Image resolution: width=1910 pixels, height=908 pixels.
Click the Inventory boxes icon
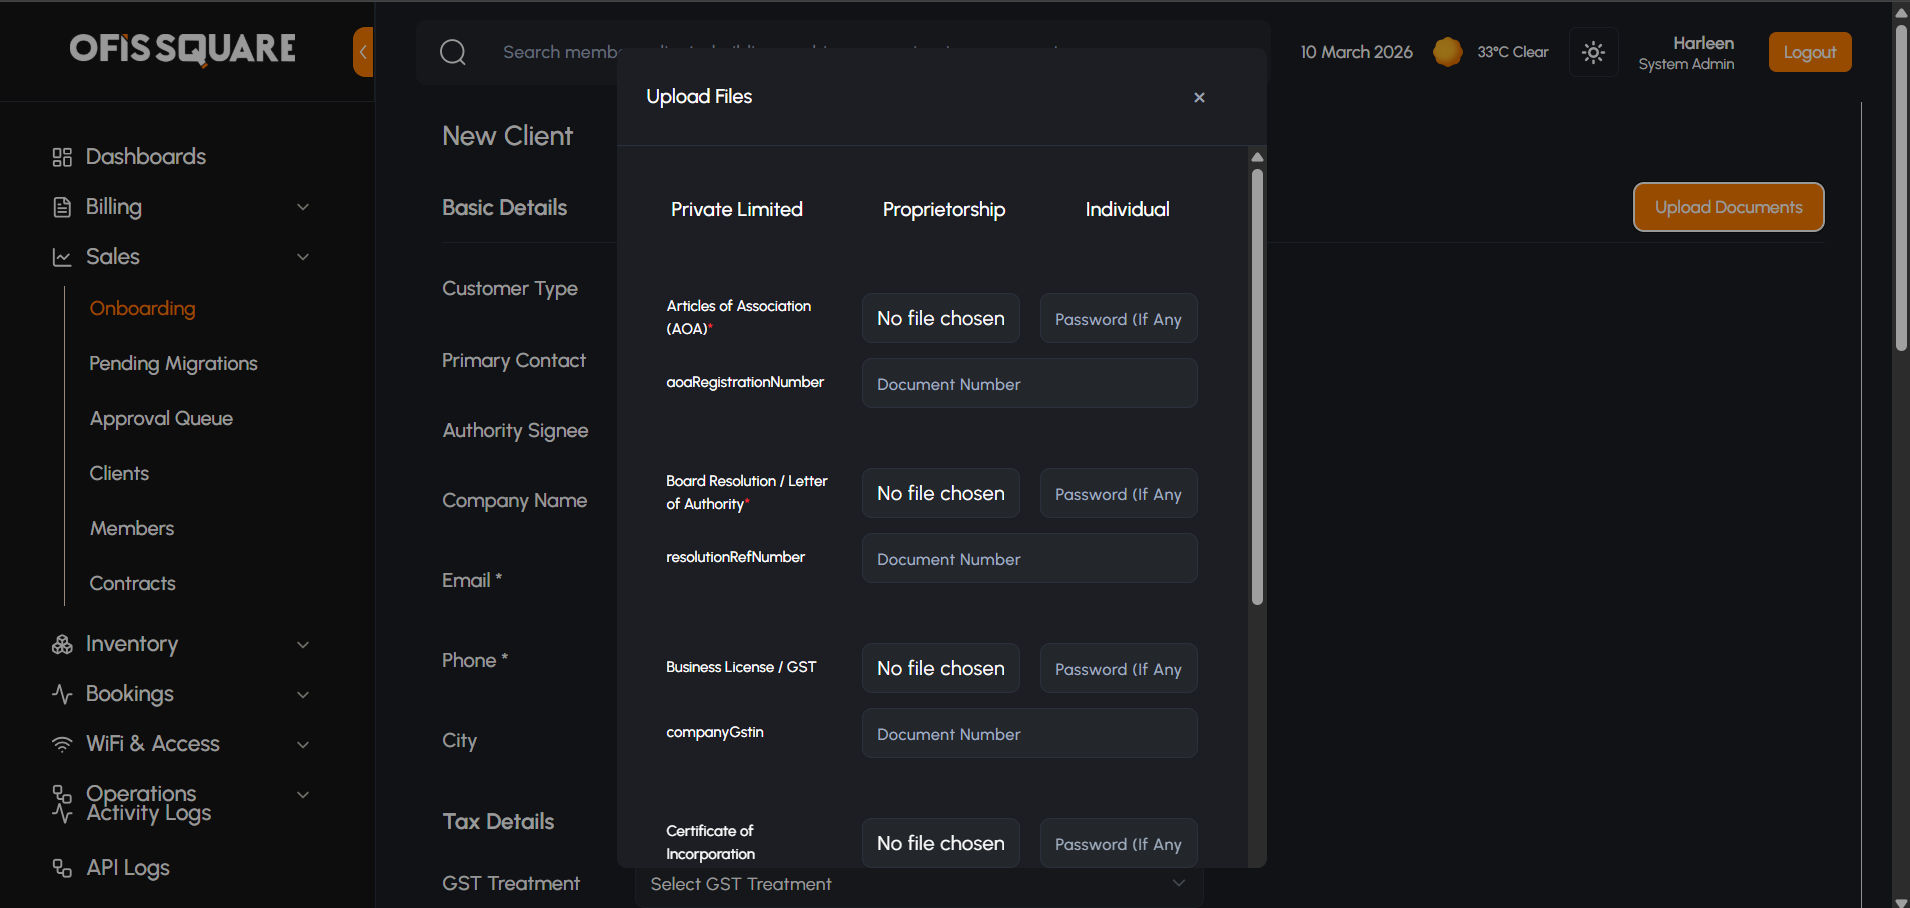(62, 645)
